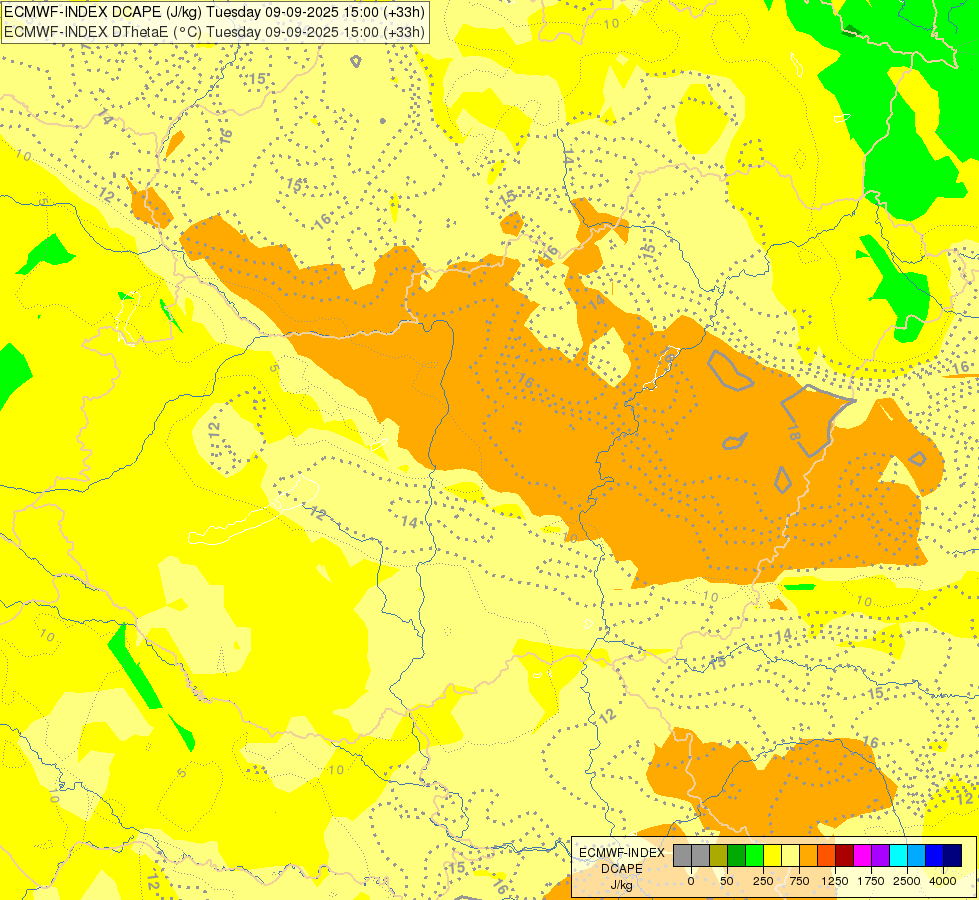979x900 pixels.
Task: Click the DThetaE title line at top
Action: pyautogui.click(x=214, y=32)
